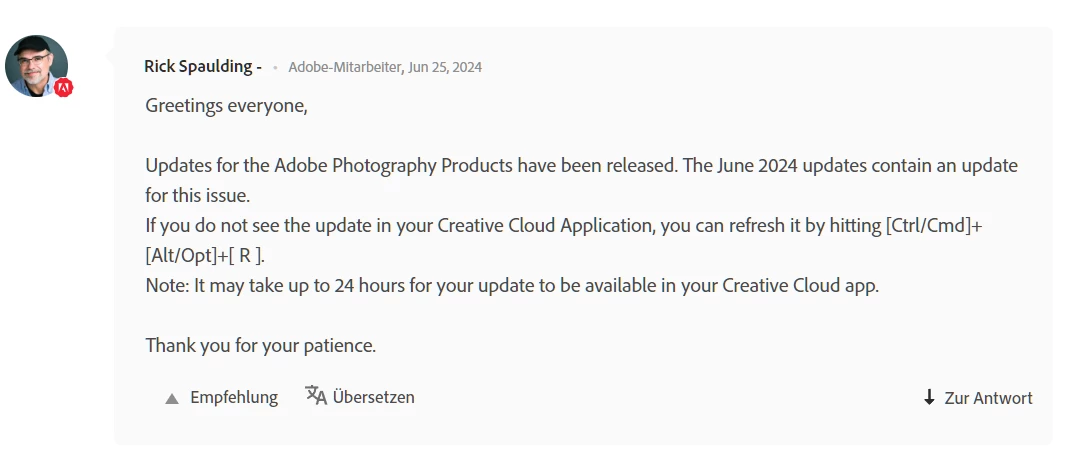Click the translate language icon
This screenshot has width=1069, height=473.
pos(316,396)
